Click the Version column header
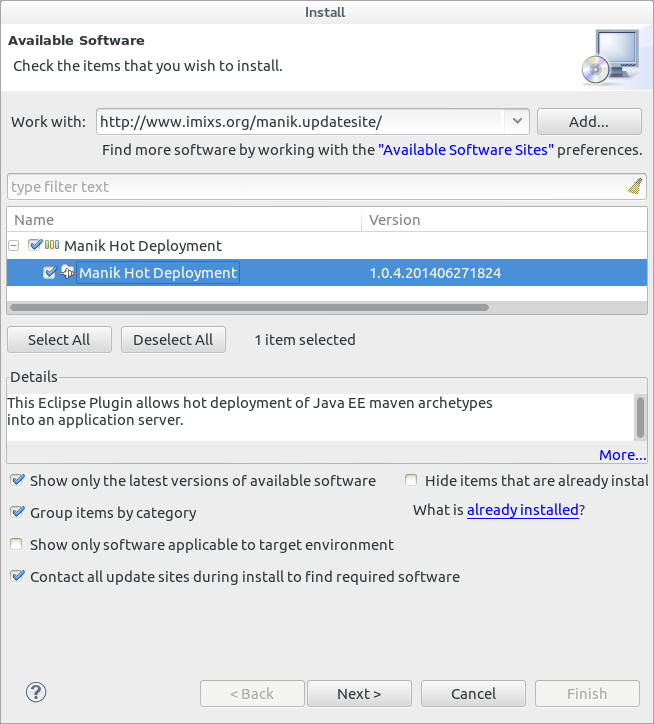Screen dimensions: 654x724 [x=504, y=220]
